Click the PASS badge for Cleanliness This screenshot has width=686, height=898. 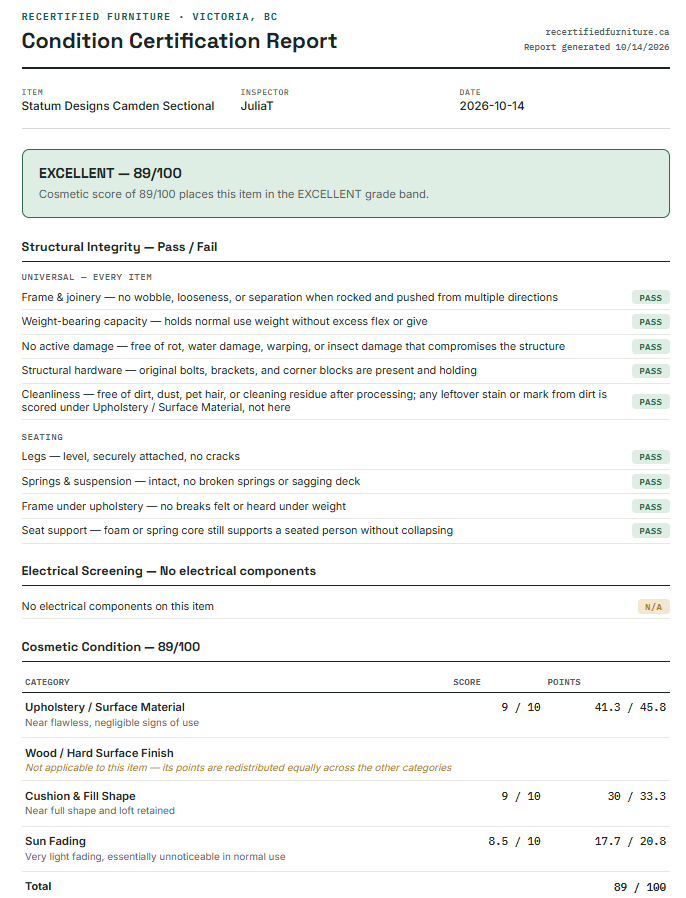(x=650, y=402)
